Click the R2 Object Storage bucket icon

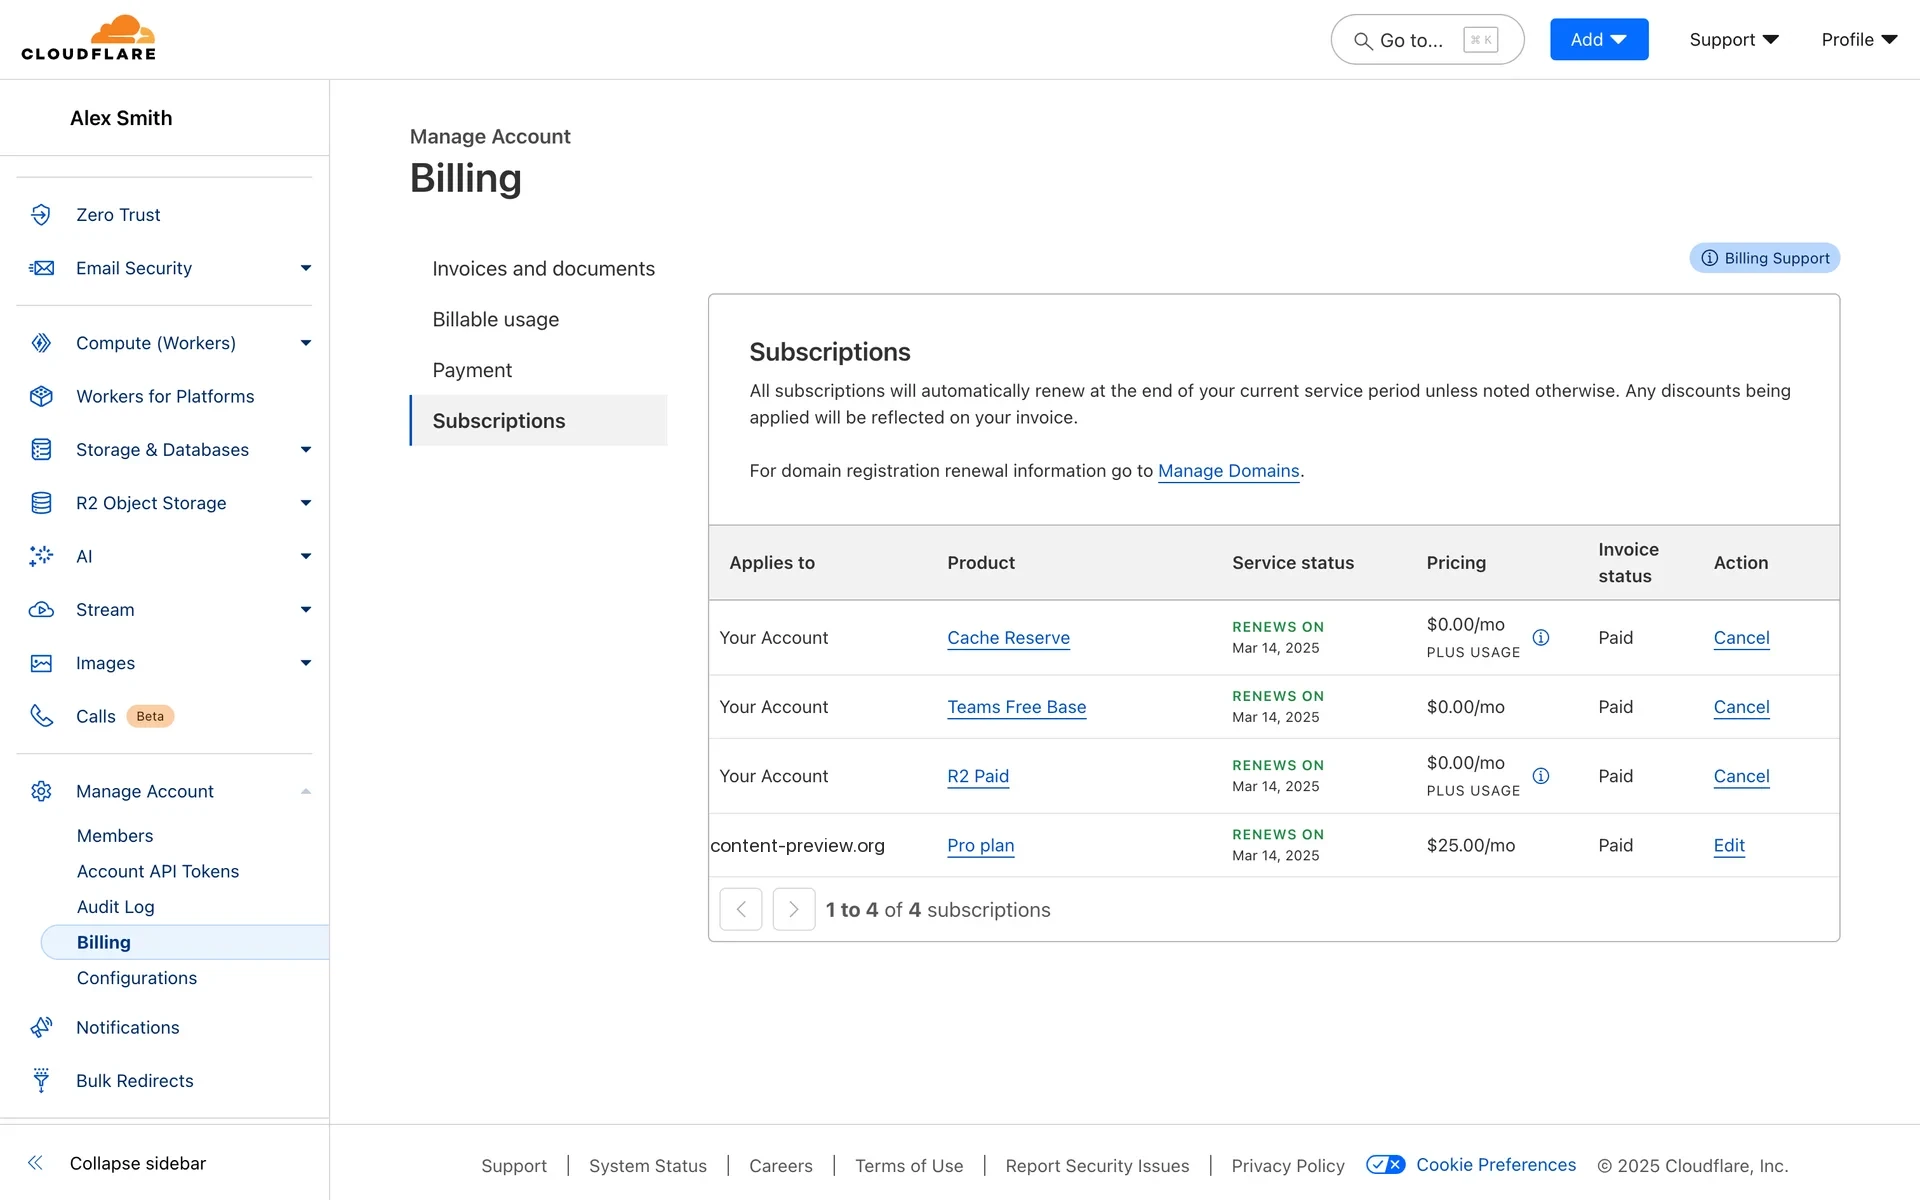(x=41, y=503)
